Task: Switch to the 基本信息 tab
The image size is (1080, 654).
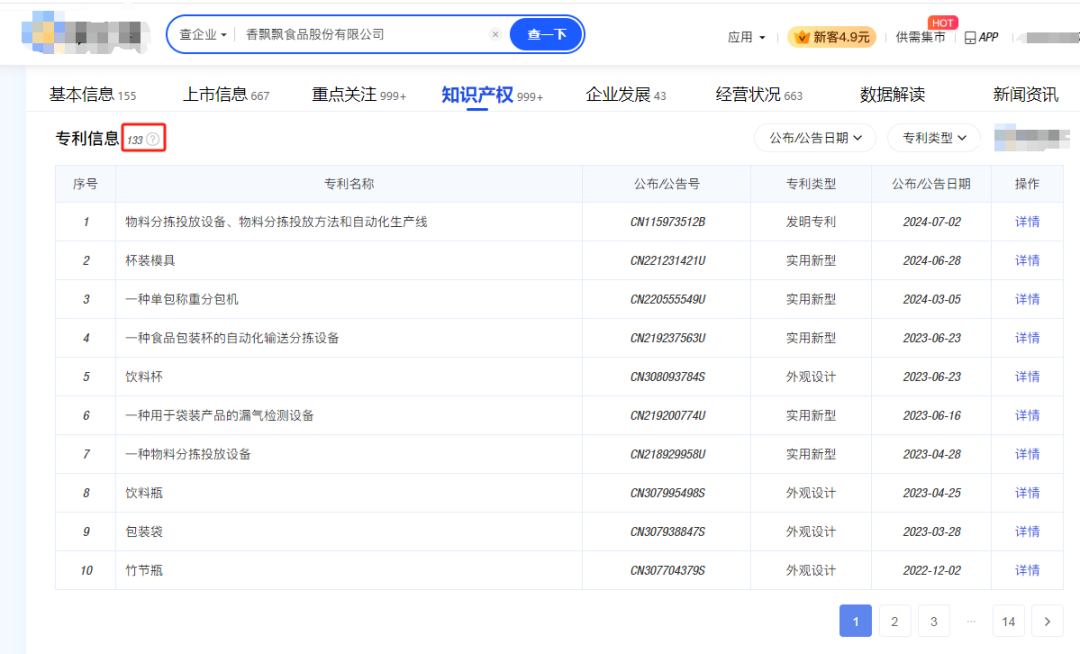Action: [92, 95]
